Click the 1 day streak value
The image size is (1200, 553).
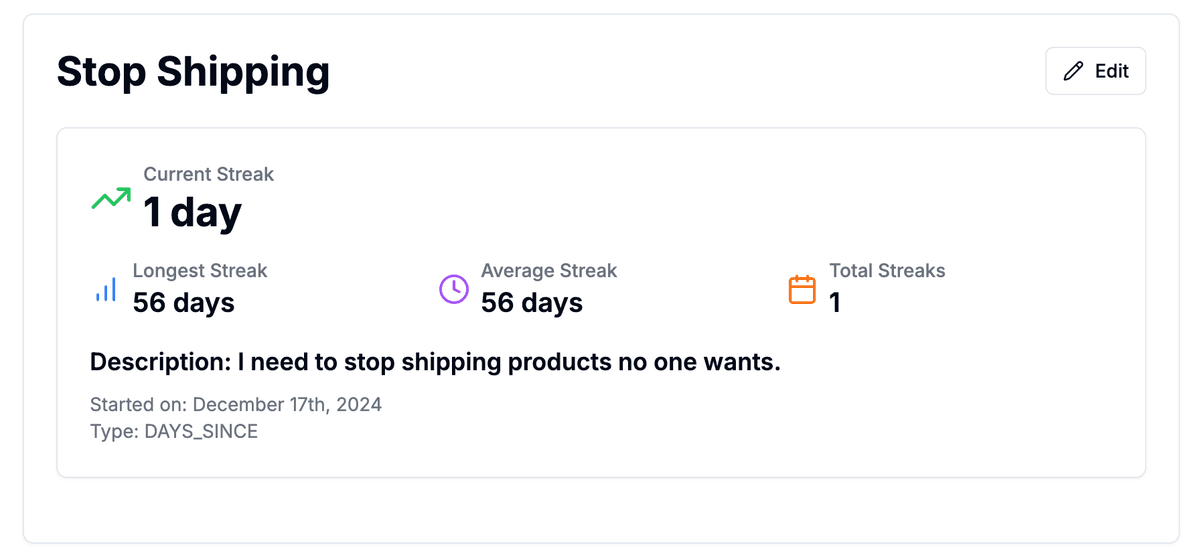[x=192, y=213]
